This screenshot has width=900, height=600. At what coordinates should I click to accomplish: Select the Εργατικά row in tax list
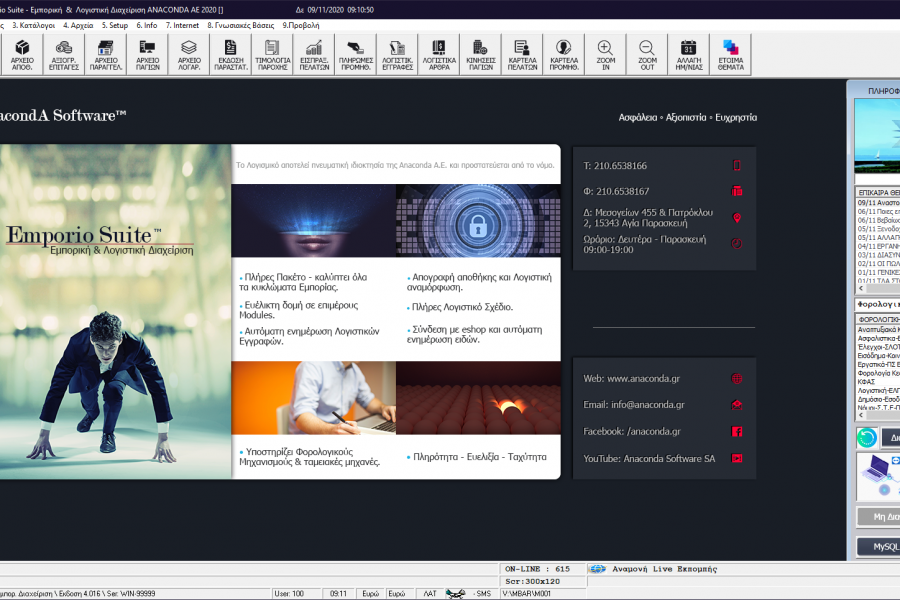pos(878,364)
